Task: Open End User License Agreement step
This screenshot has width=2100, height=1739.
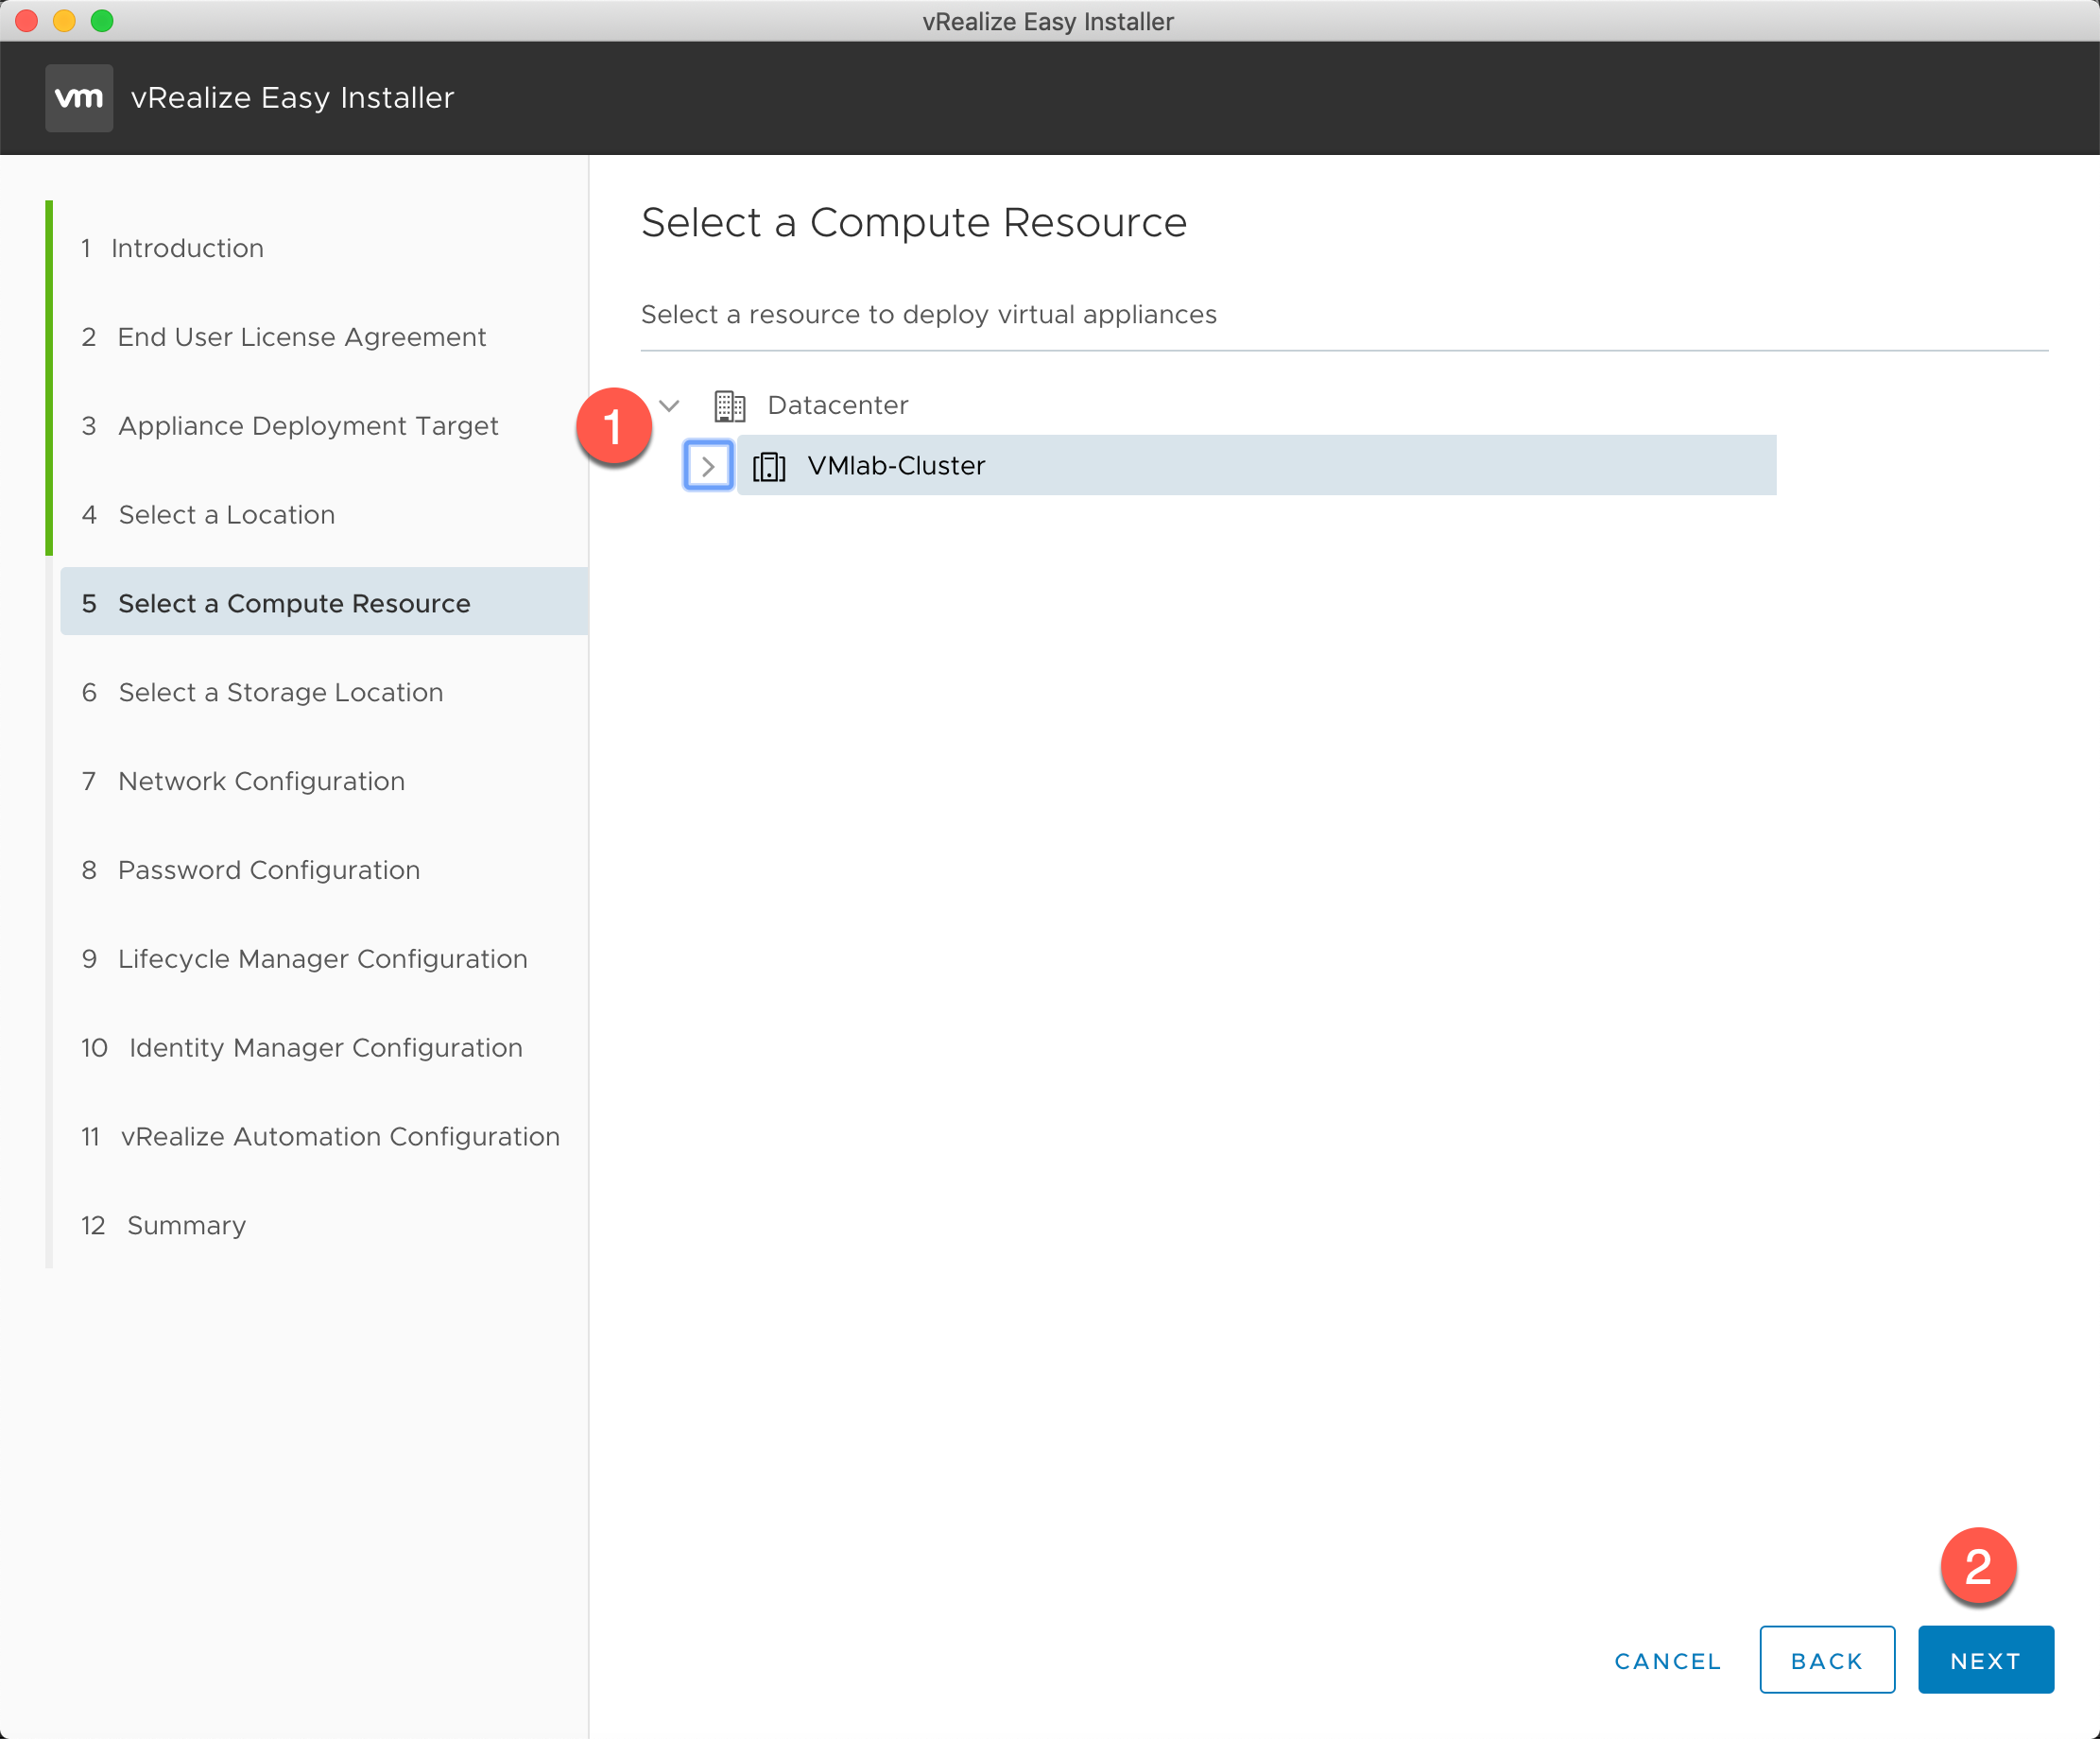Action: (284, 337)
